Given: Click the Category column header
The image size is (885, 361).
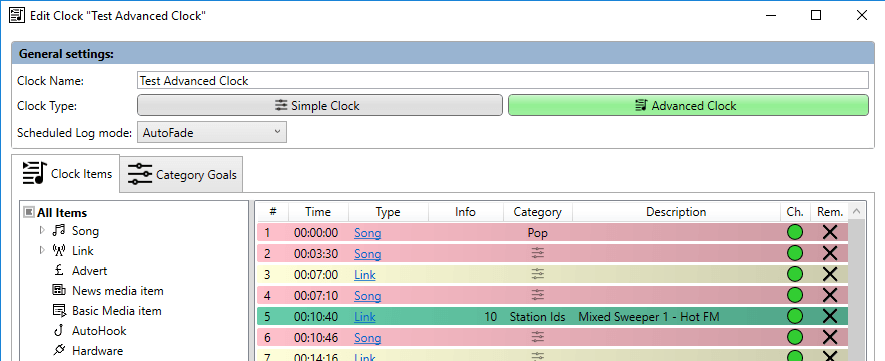Looking at the screenshot, I should tap(537, 212).
